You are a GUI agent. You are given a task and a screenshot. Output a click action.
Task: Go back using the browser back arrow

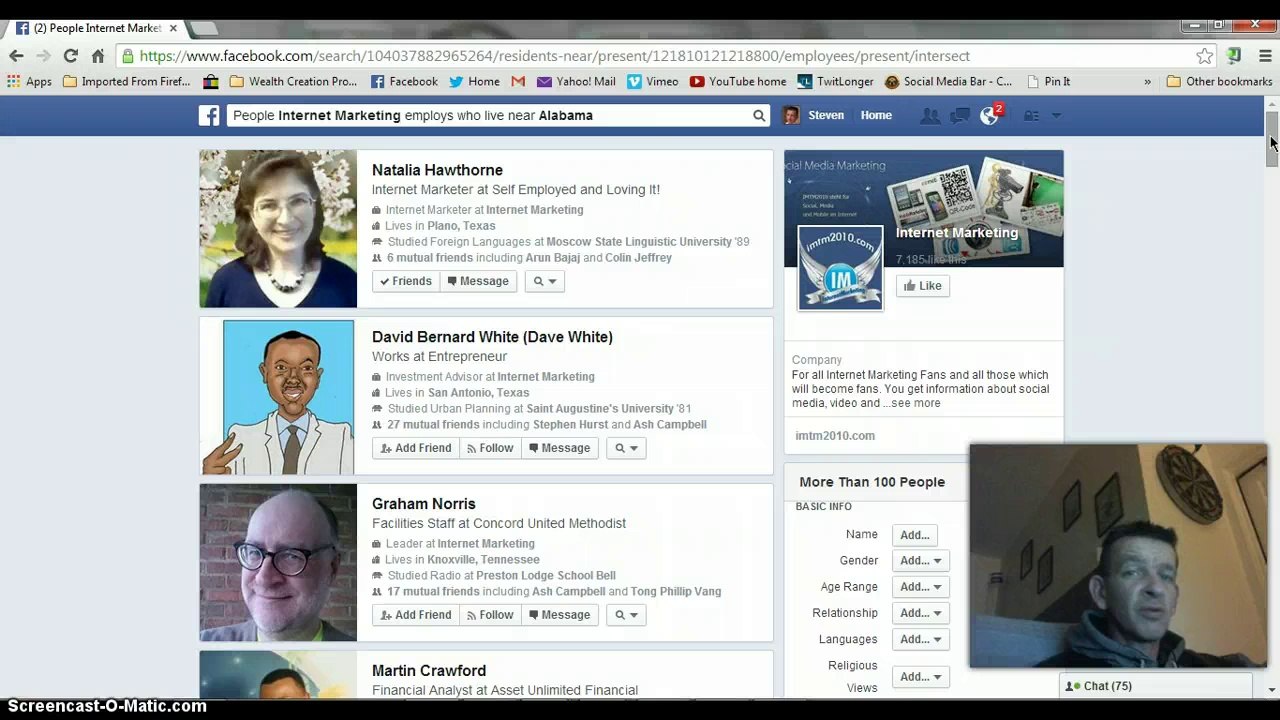tap(16, 56)
